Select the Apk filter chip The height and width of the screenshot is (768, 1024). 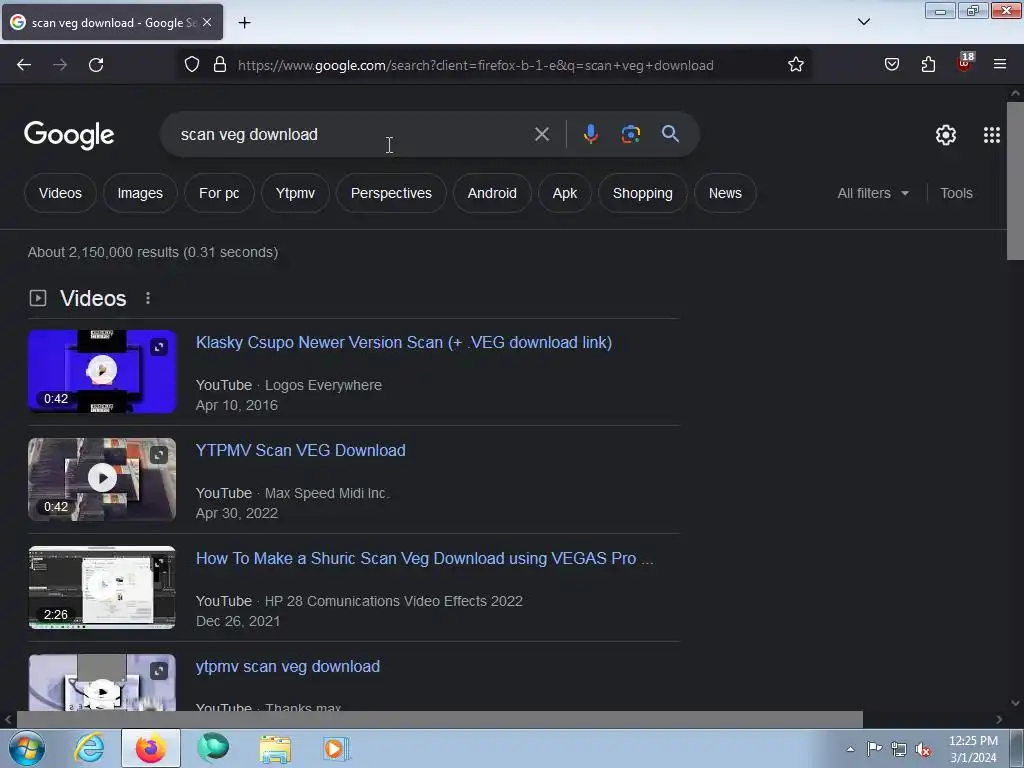[x=565, y=193]
